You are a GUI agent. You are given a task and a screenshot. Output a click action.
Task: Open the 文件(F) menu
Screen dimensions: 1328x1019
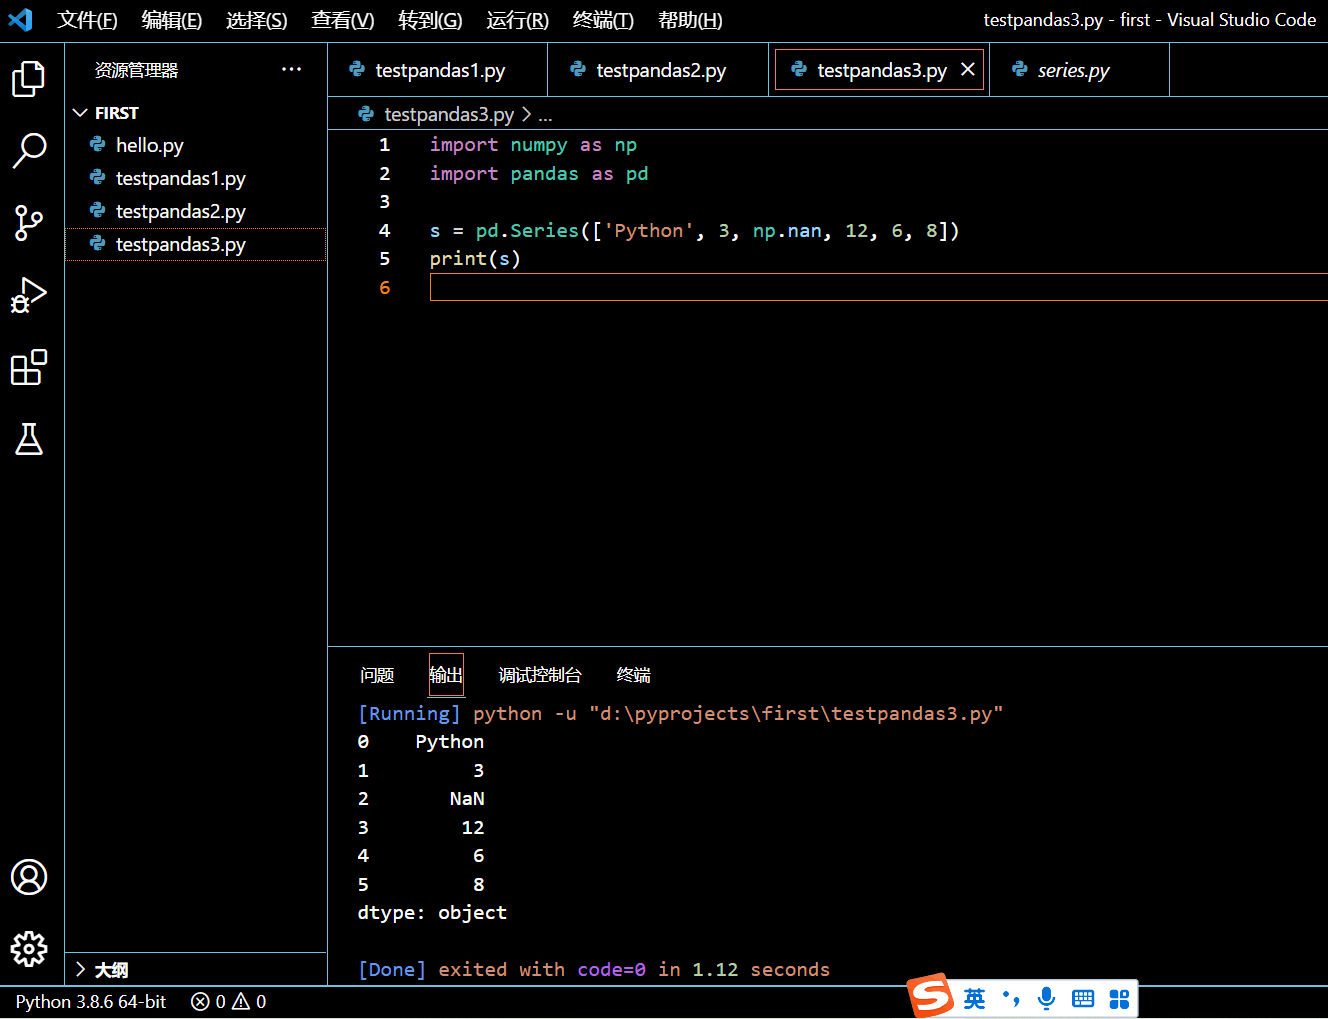coord(87,20)
